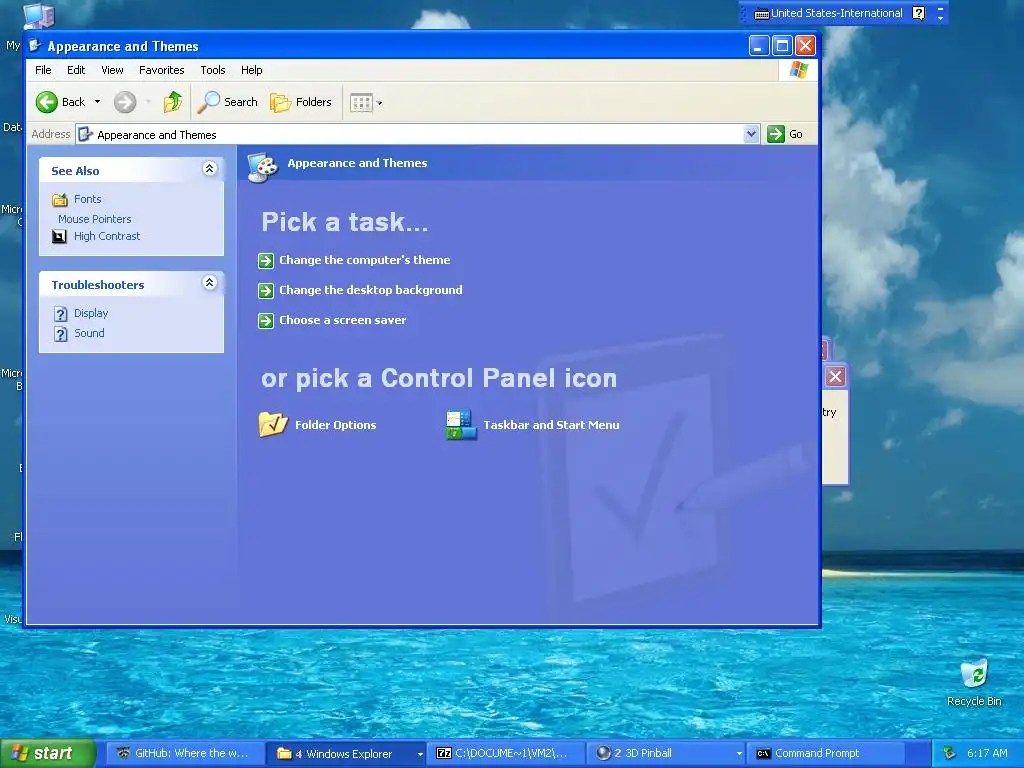Screen dimensions: 1024x768
Task: Open the File menu
Action: pos(43,70)
